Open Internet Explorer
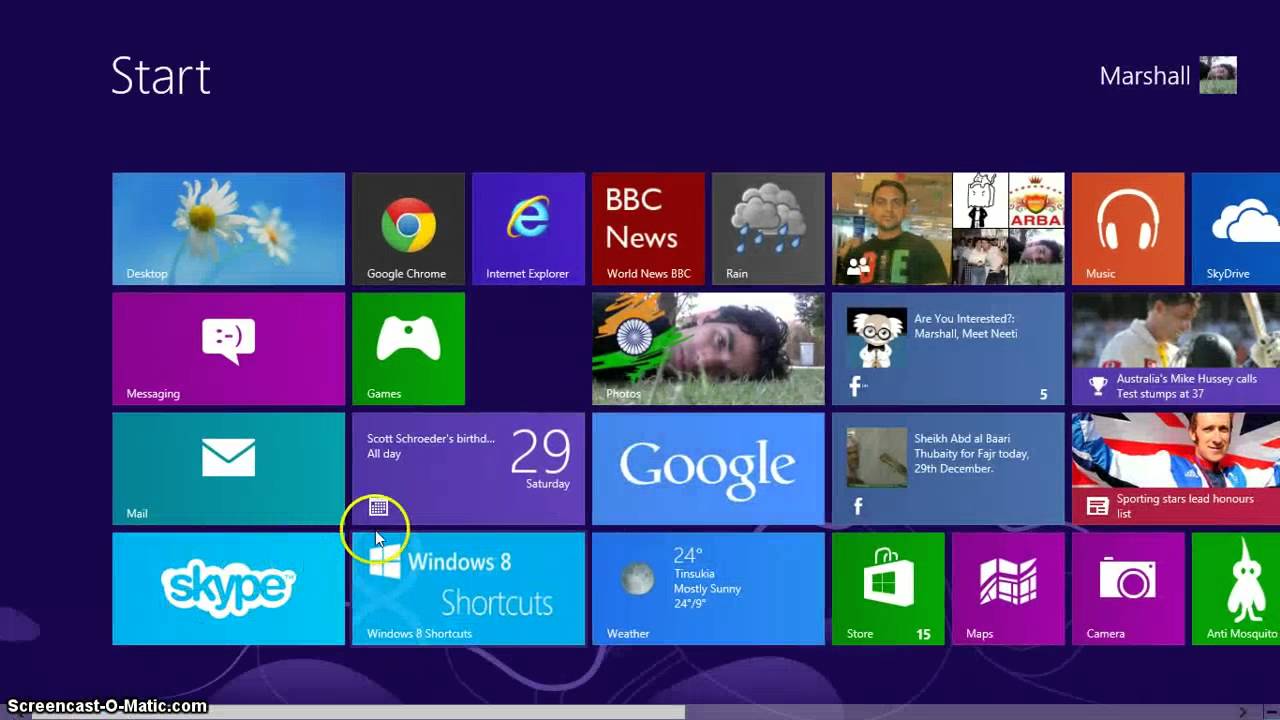Image resolution: width=1280 pixels, height=720 pixels. pos(528,228)
